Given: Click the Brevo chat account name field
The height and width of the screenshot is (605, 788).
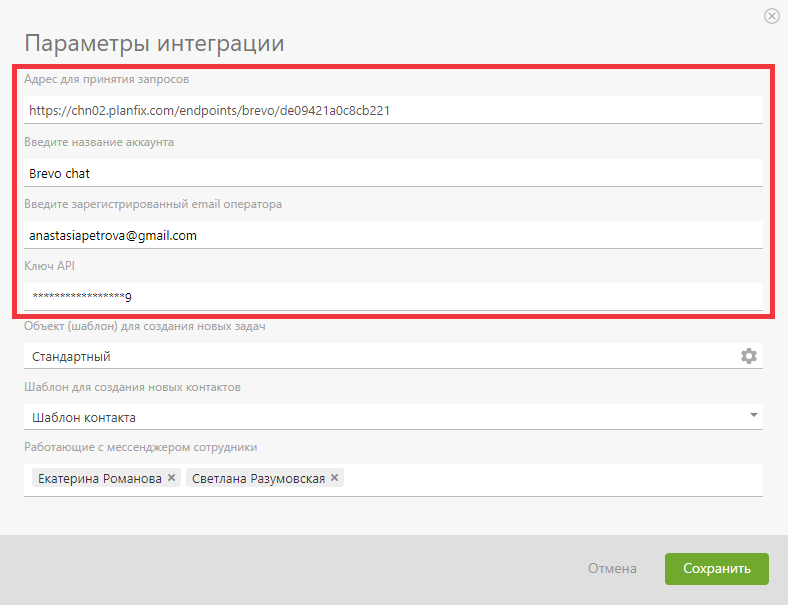Looking at the screenshot, I should 393,173.
